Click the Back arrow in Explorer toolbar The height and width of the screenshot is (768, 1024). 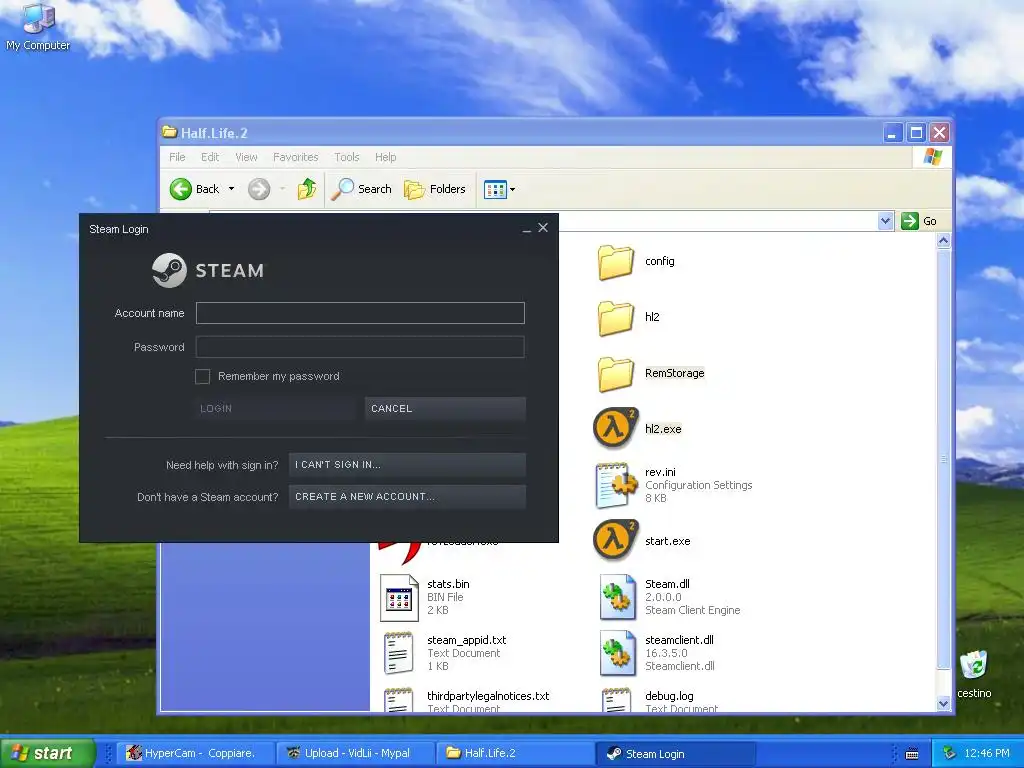point(181,189)
